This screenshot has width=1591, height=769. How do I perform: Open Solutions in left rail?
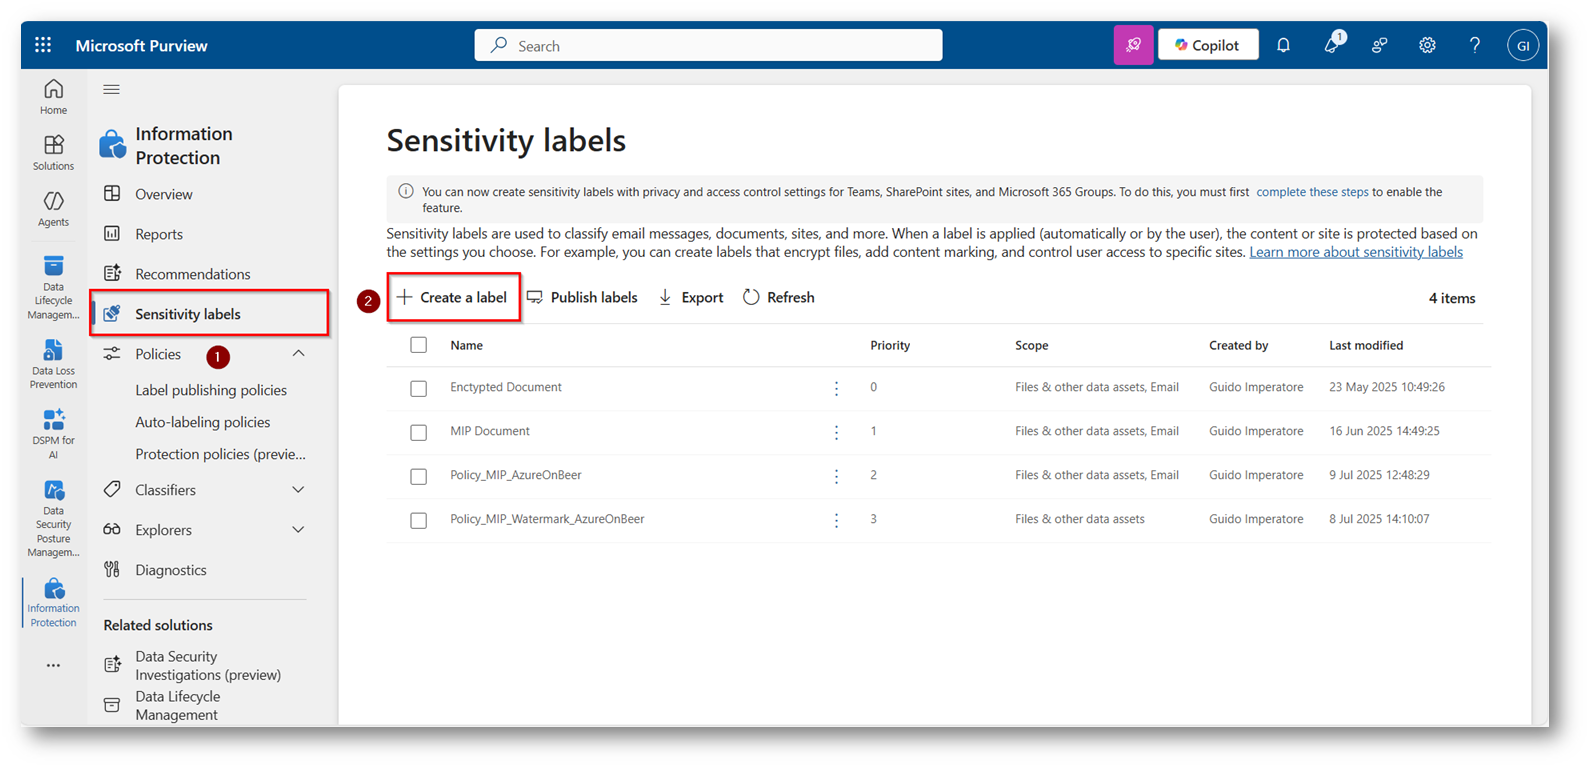tap(54, 153)
